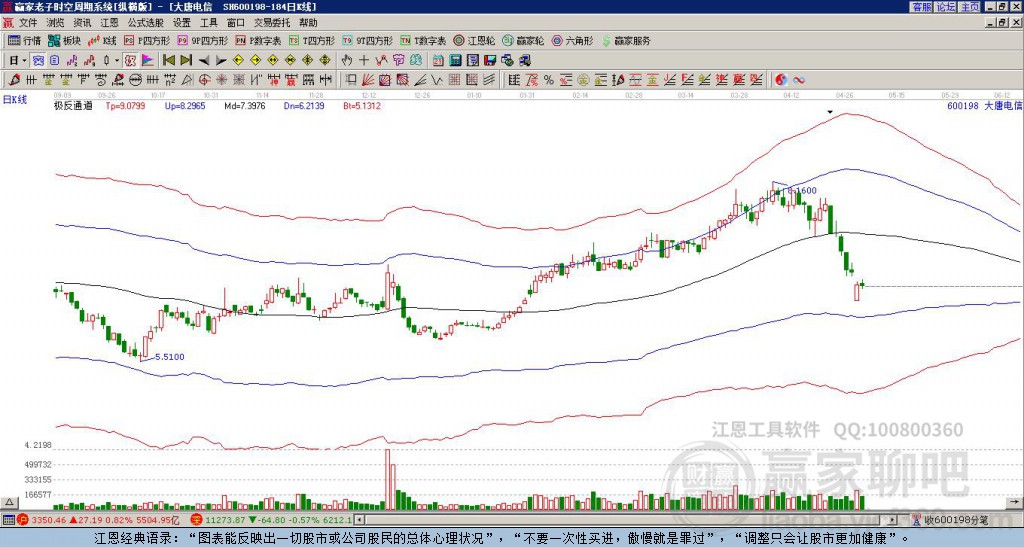Open the candlestick style dropdown arrow
Image resolution: width=1024 pixels, height=548 pixels.
(x=117, y=60)
